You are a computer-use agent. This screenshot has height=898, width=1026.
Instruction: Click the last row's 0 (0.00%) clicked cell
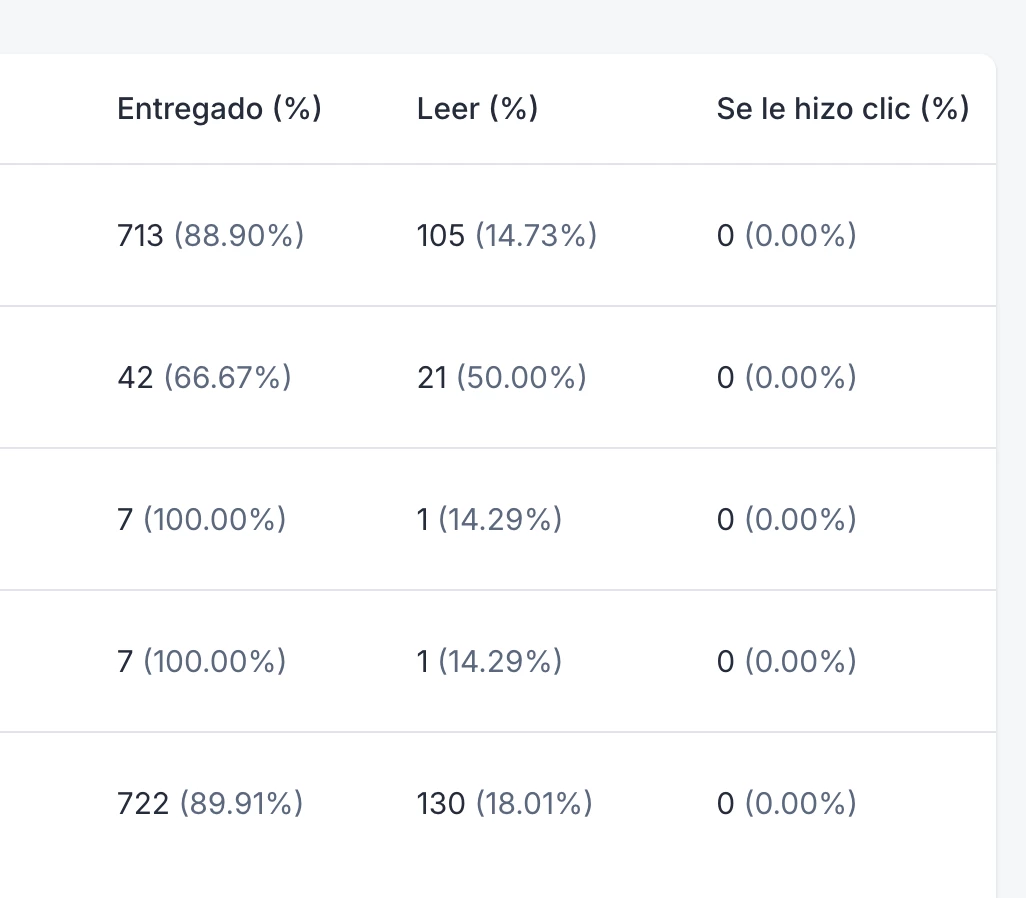787,804
